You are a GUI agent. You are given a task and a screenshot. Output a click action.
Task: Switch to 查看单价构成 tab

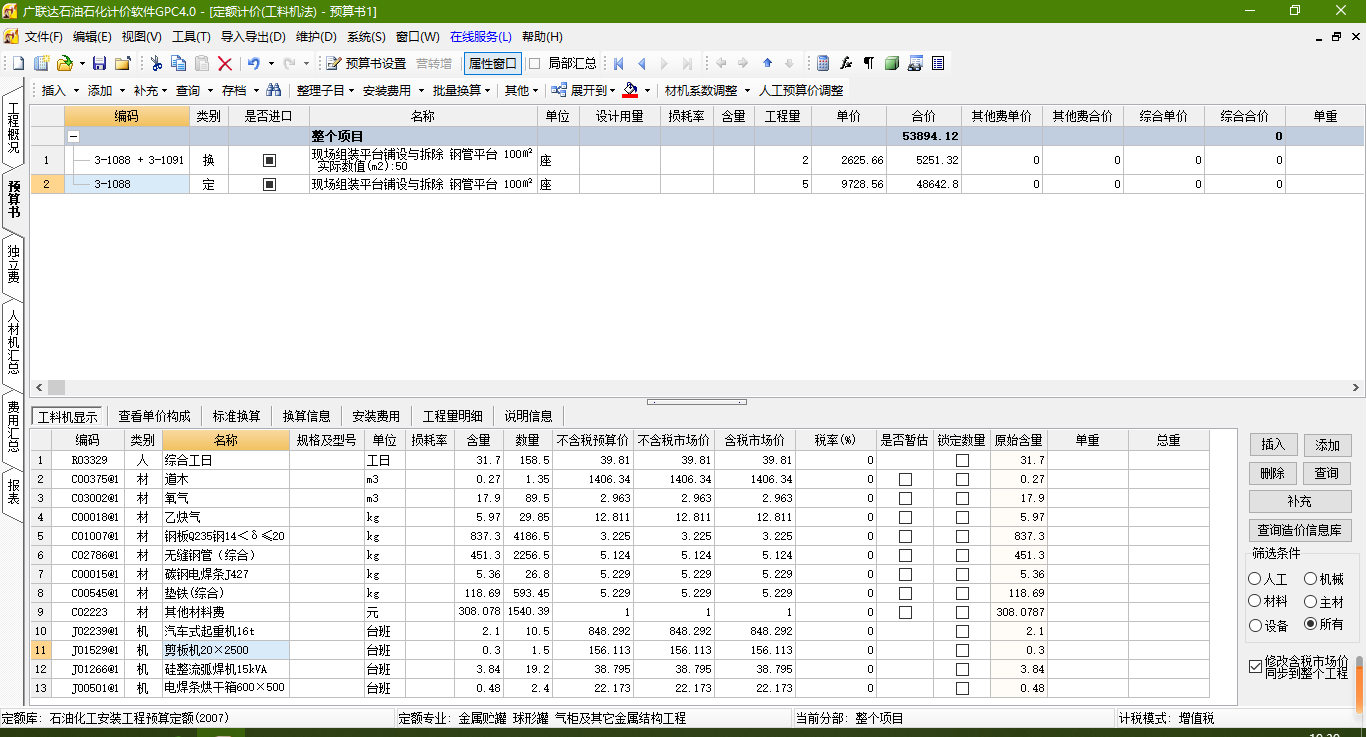[154, 416]
